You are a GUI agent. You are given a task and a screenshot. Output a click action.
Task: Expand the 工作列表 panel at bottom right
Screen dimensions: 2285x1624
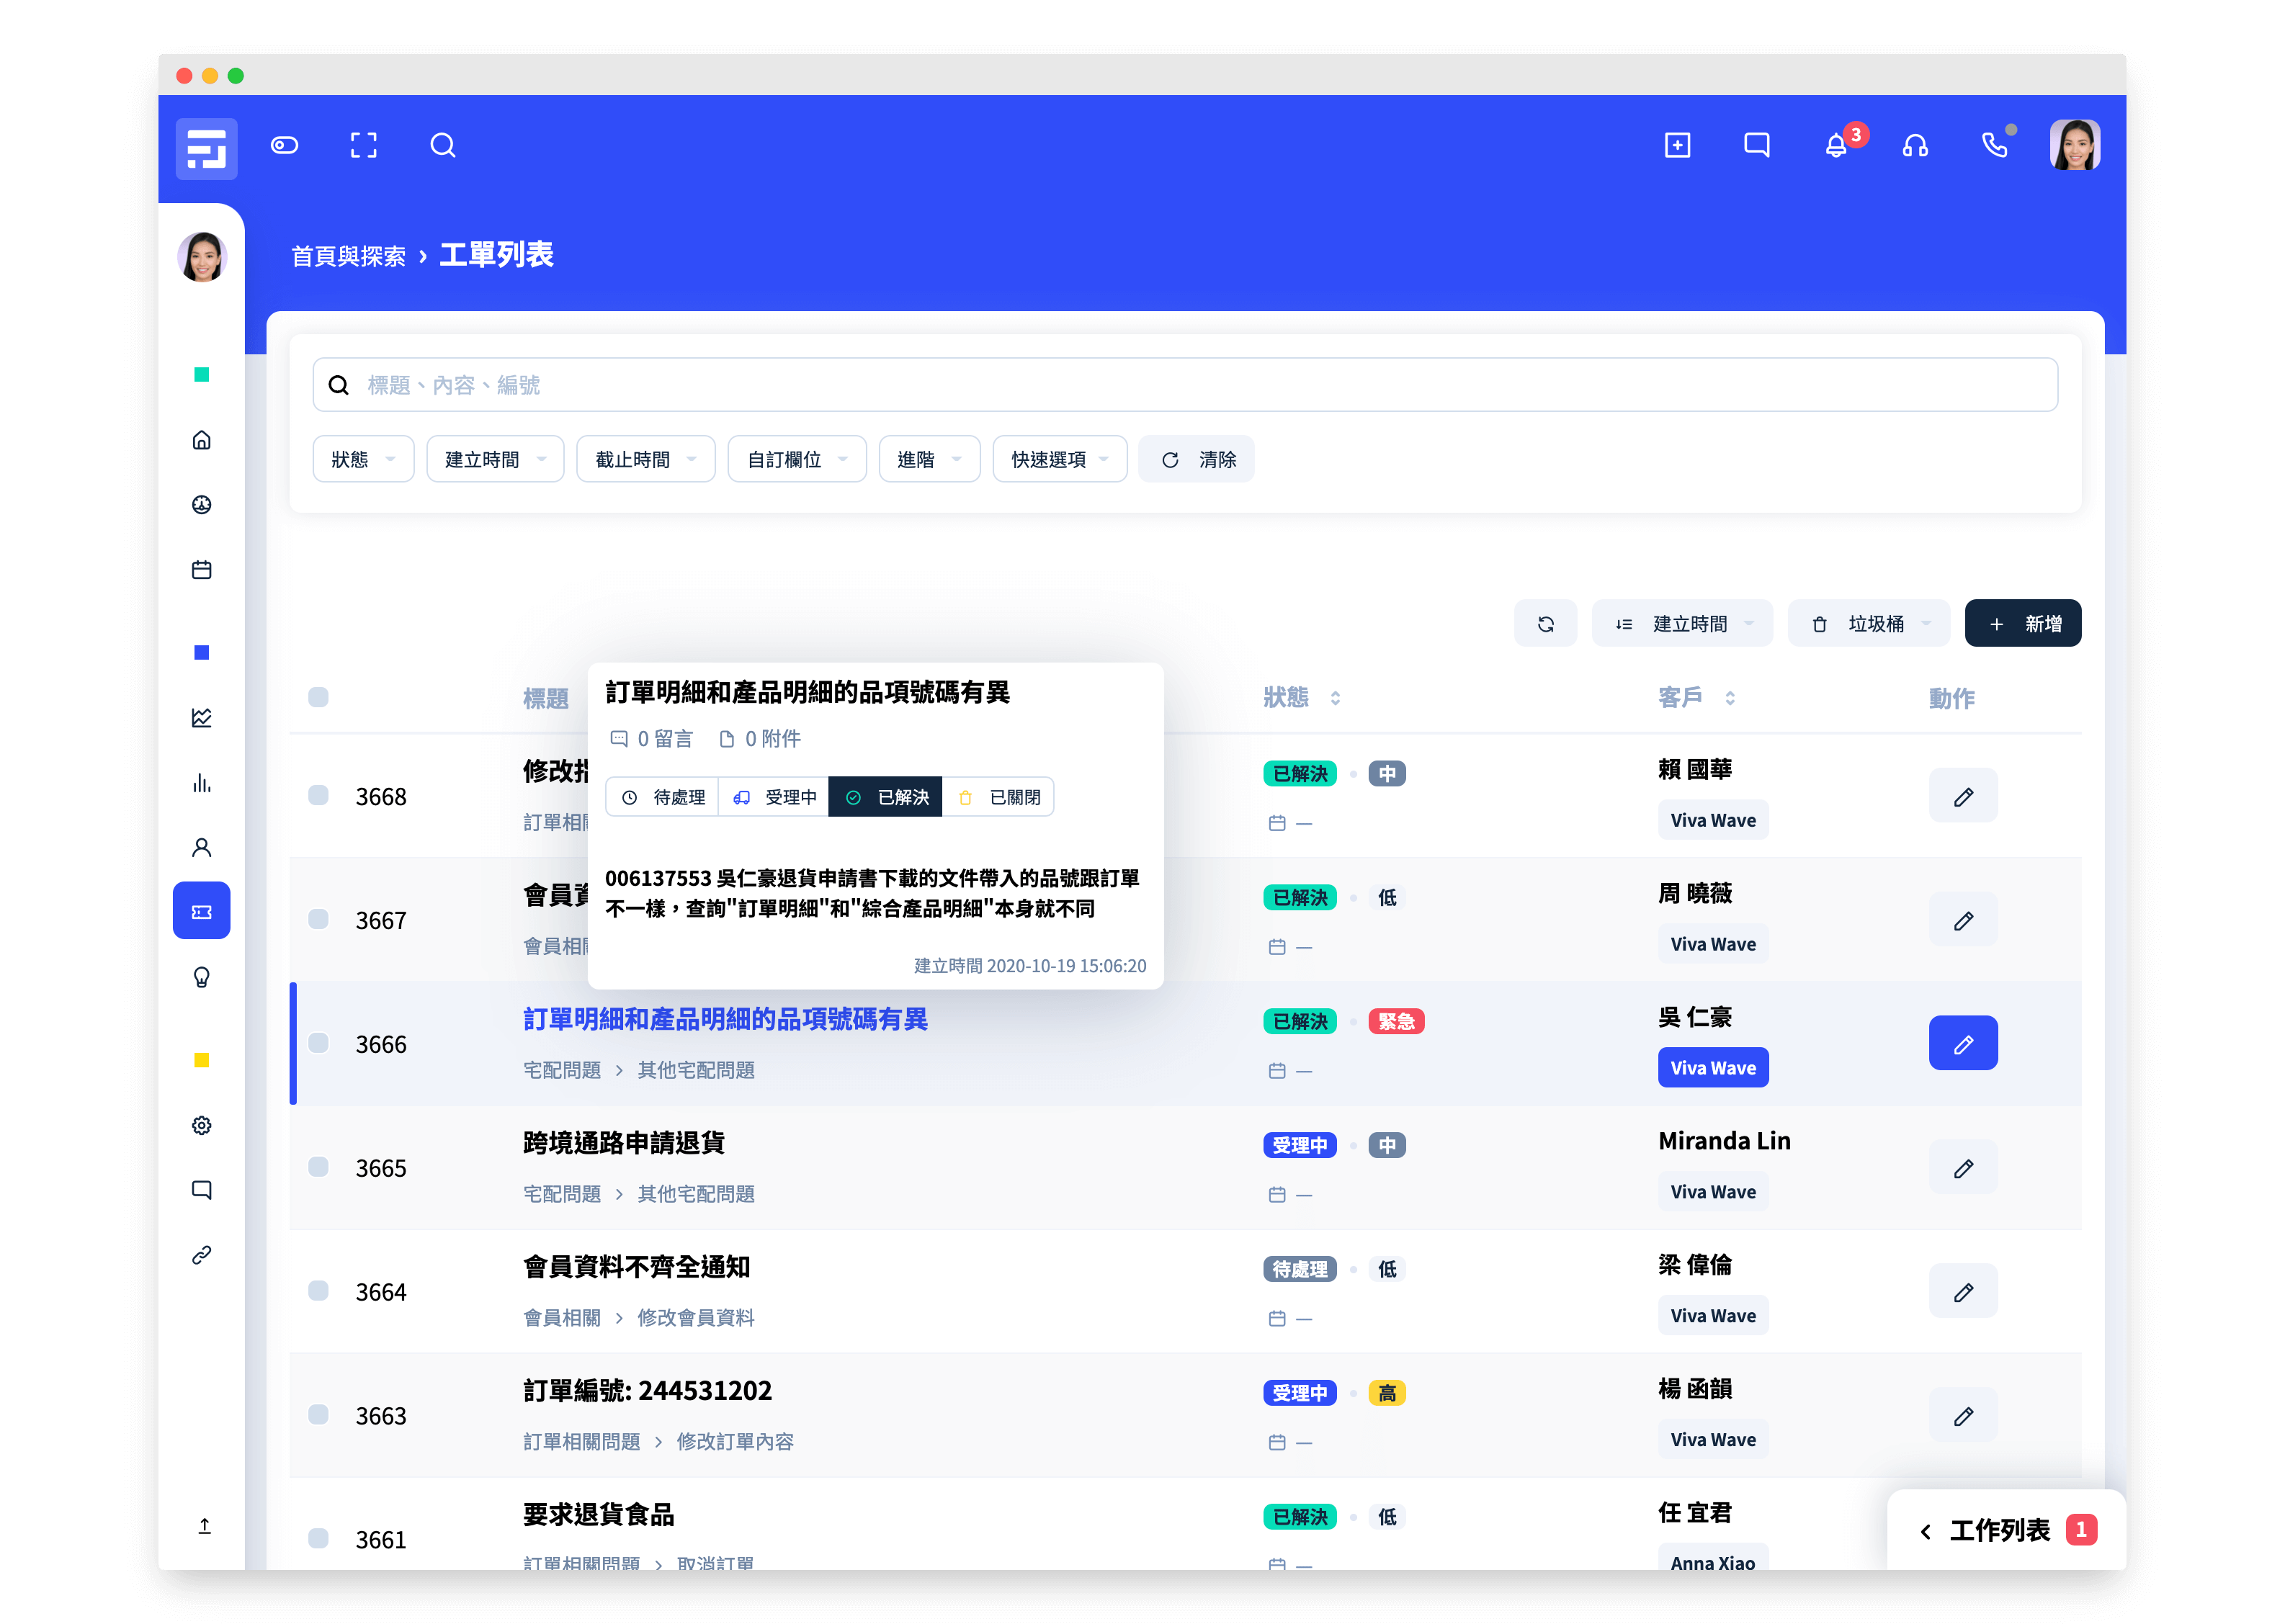[2006, 1530]
